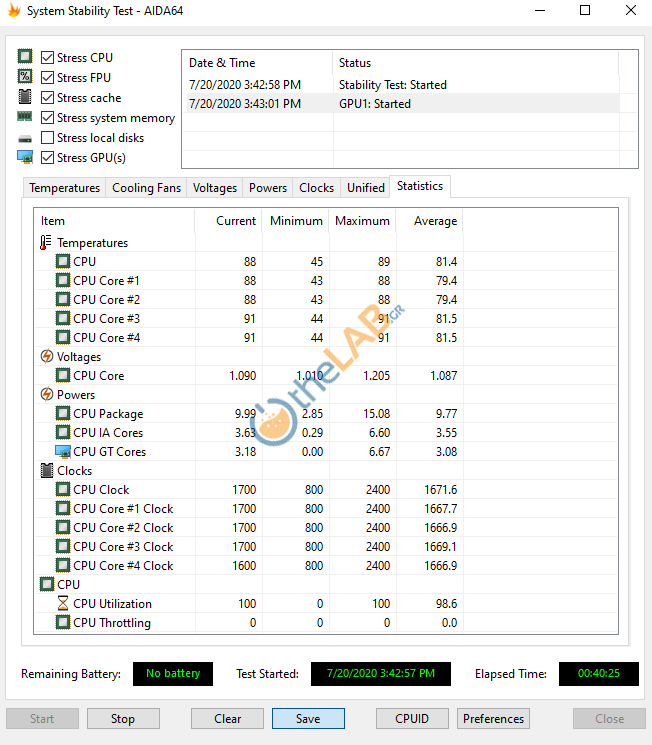652x745 pixels.
Task: Click the 'No battery' status display
Action: tap(173, 673)
